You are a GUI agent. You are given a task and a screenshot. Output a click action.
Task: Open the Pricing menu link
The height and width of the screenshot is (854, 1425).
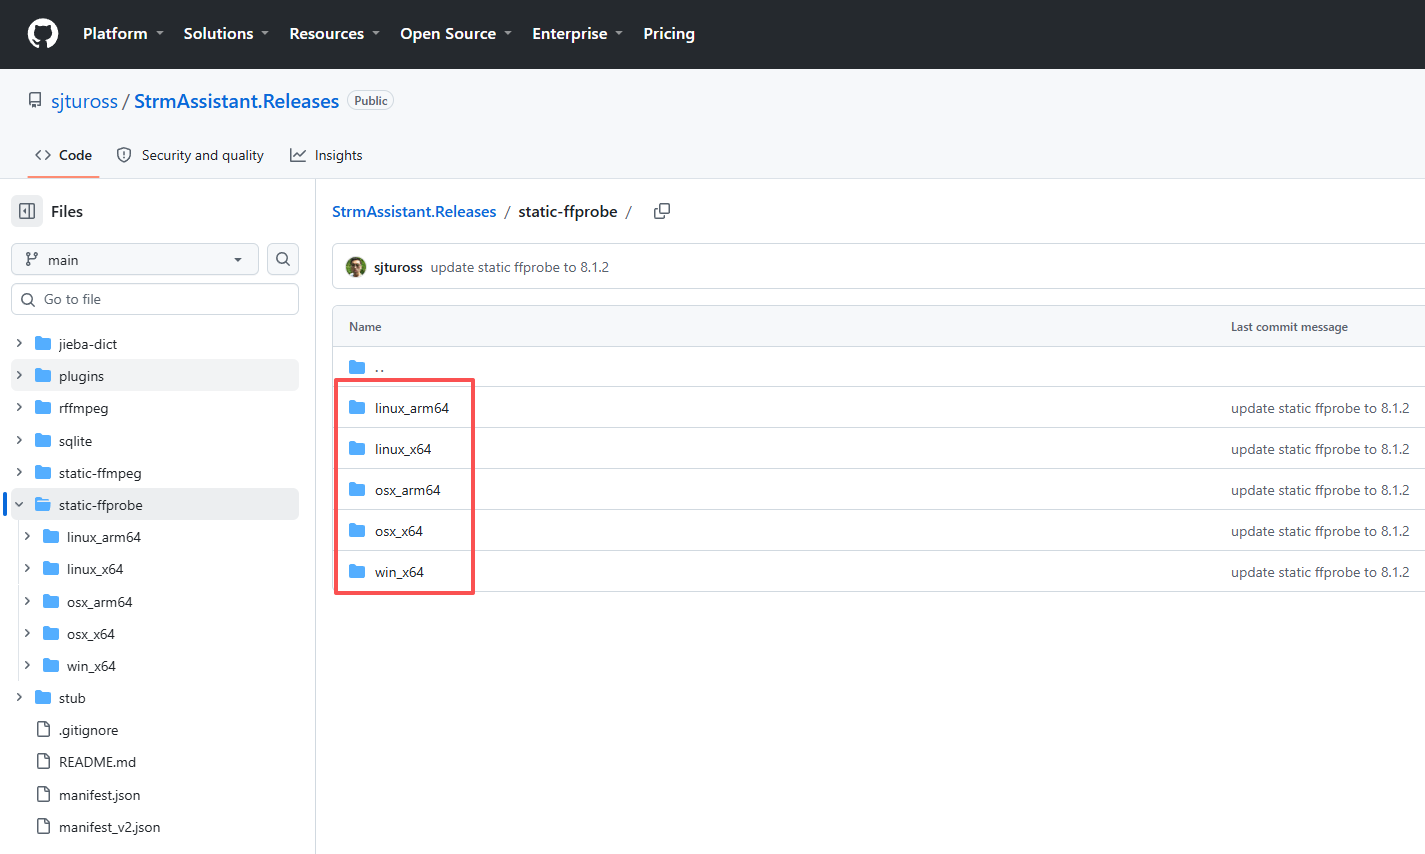click(x=669, y=34)
